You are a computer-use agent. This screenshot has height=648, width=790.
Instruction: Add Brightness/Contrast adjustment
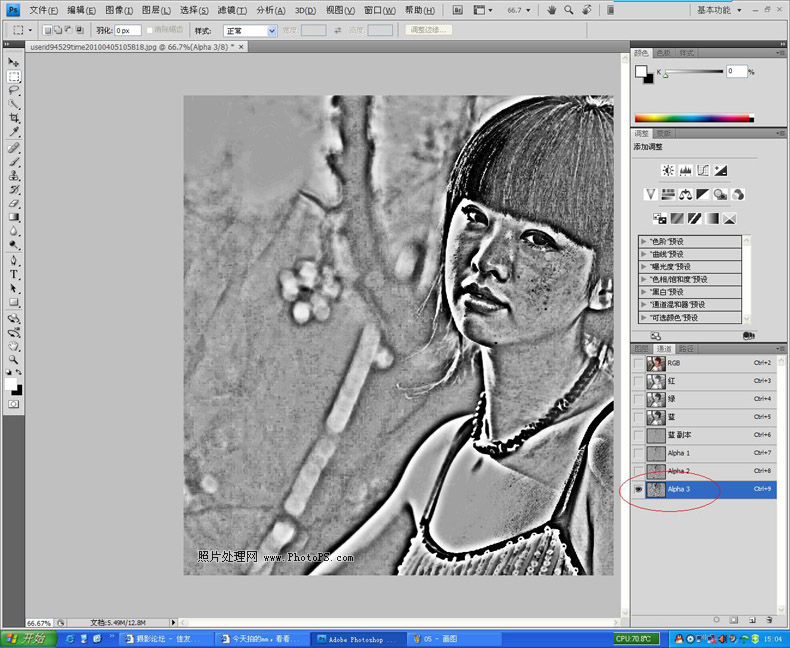point(668,170)
